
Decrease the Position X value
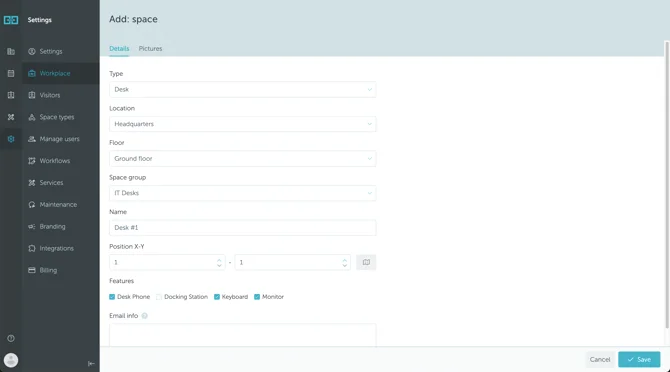[219, 265]
